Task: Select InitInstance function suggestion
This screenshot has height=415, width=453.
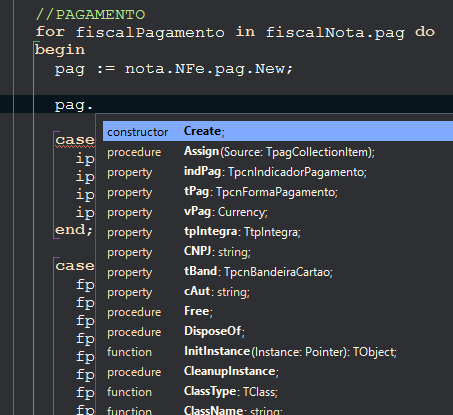Action: 278,352
